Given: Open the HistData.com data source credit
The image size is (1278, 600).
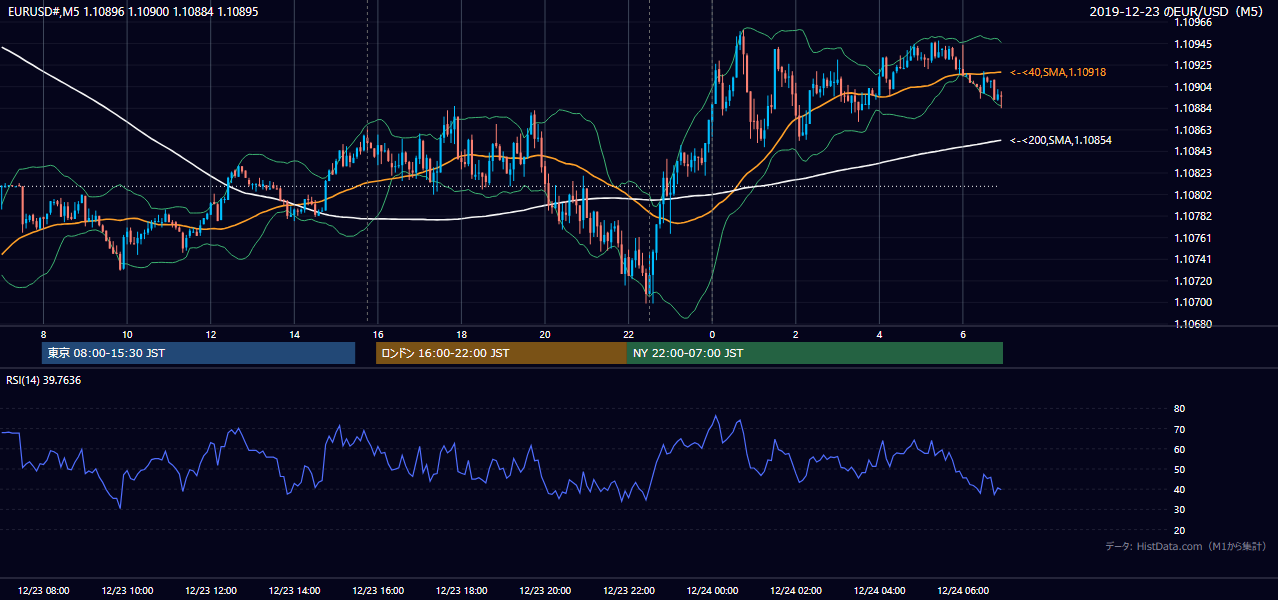Looking at the screenshot, I should coord(1185,546).
